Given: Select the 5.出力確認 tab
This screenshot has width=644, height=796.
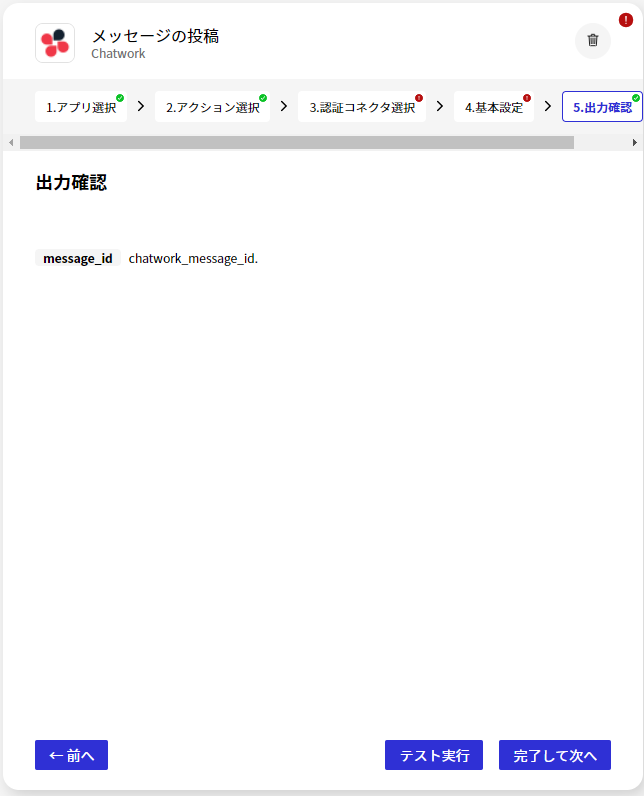Looking at the screenshot, I should [x=602, y=107].
